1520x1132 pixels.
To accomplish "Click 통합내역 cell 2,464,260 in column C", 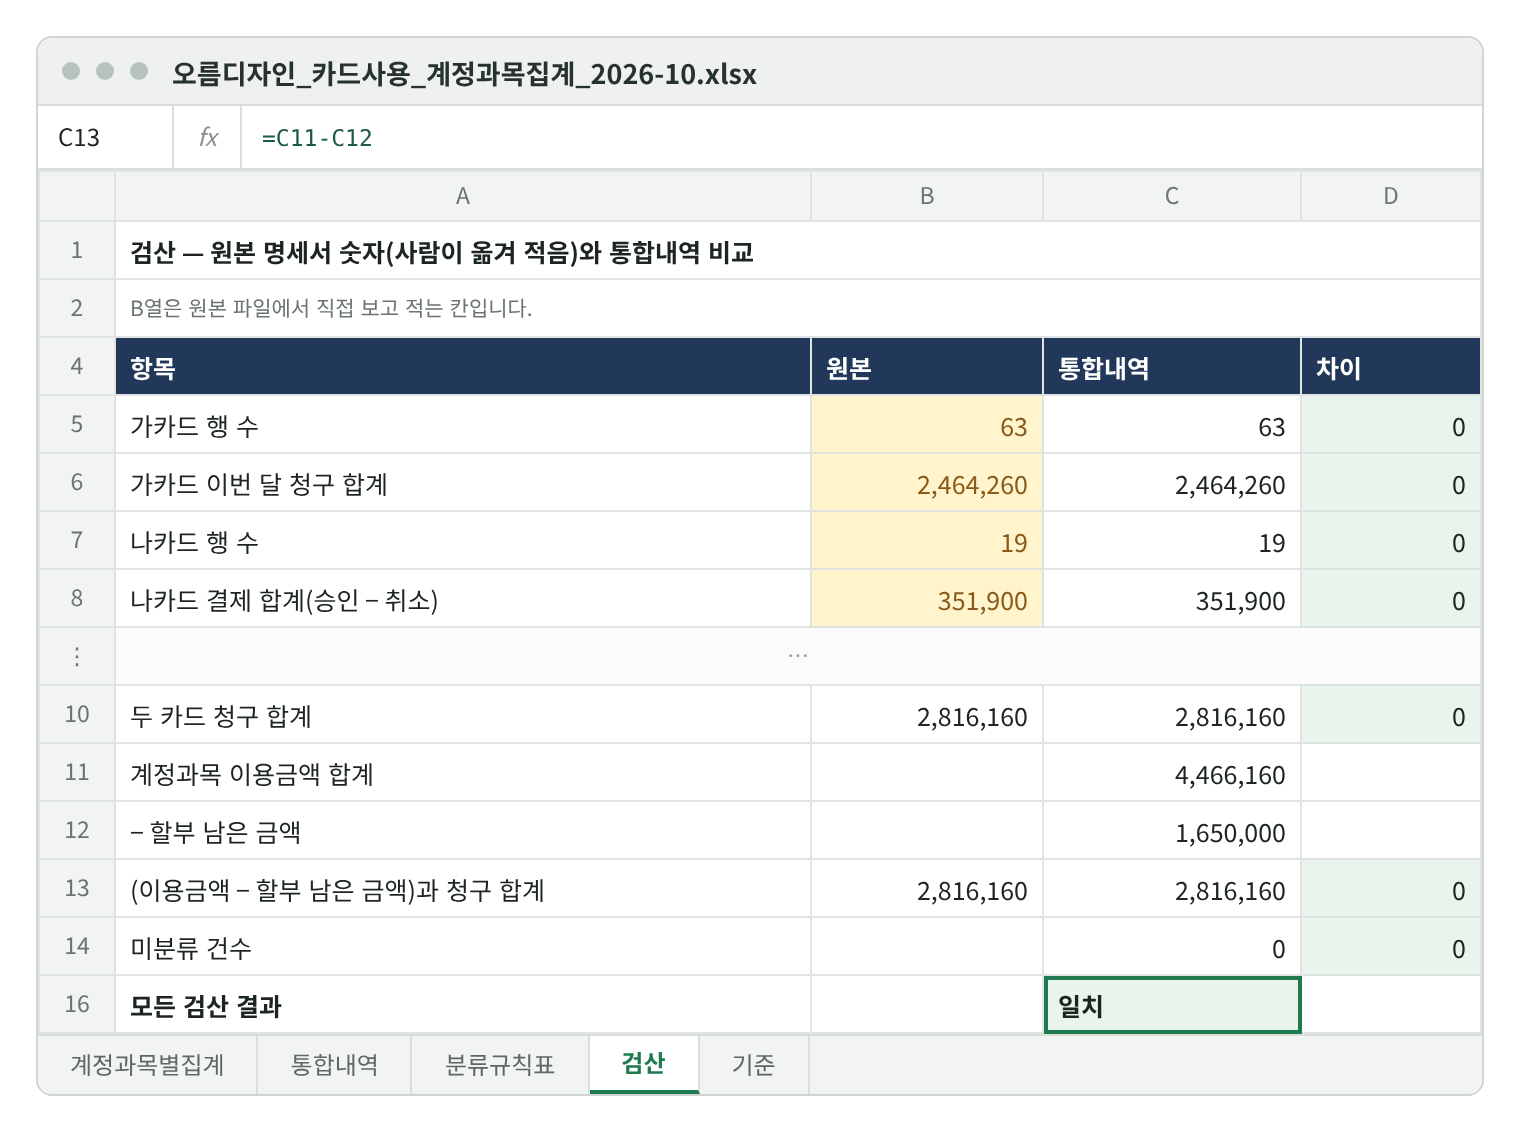I will 1172,483.
